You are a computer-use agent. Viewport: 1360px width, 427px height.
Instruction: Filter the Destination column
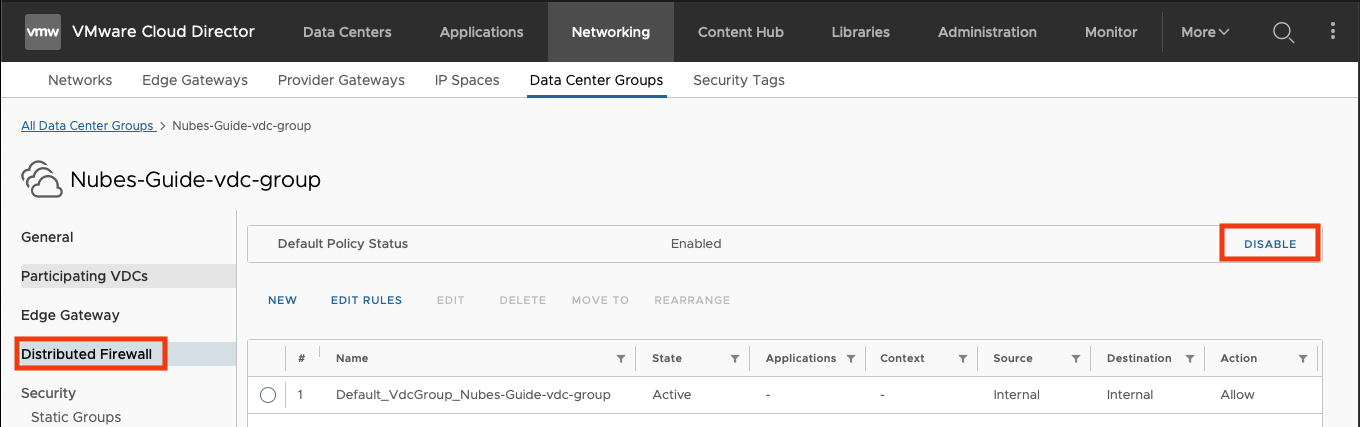(x=1190, y=358)
